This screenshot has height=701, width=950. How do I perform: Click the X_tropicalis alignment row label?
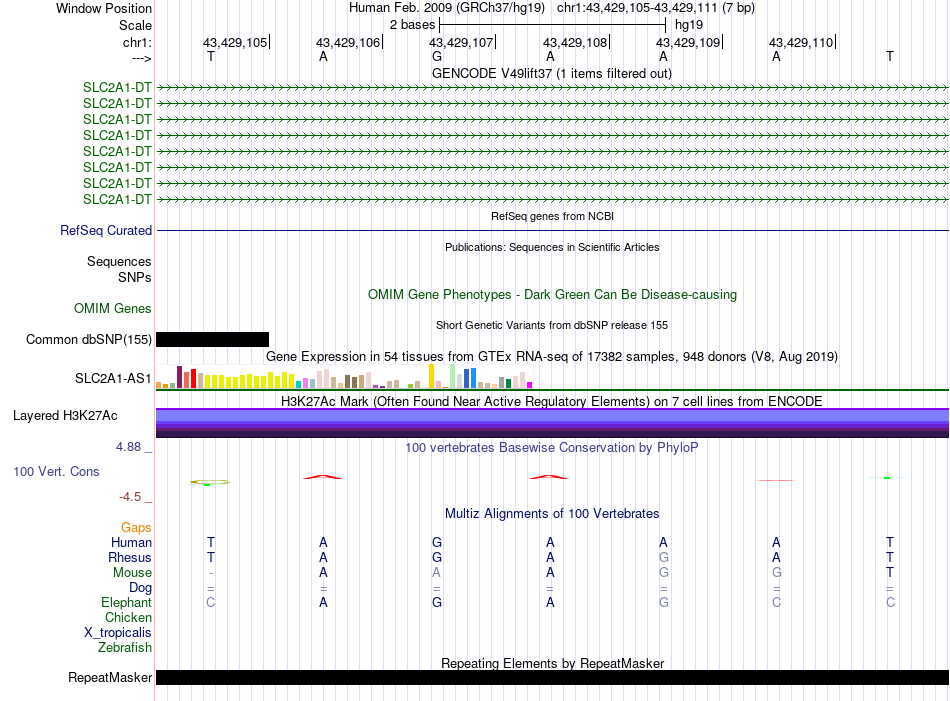[x=118, y=633]
